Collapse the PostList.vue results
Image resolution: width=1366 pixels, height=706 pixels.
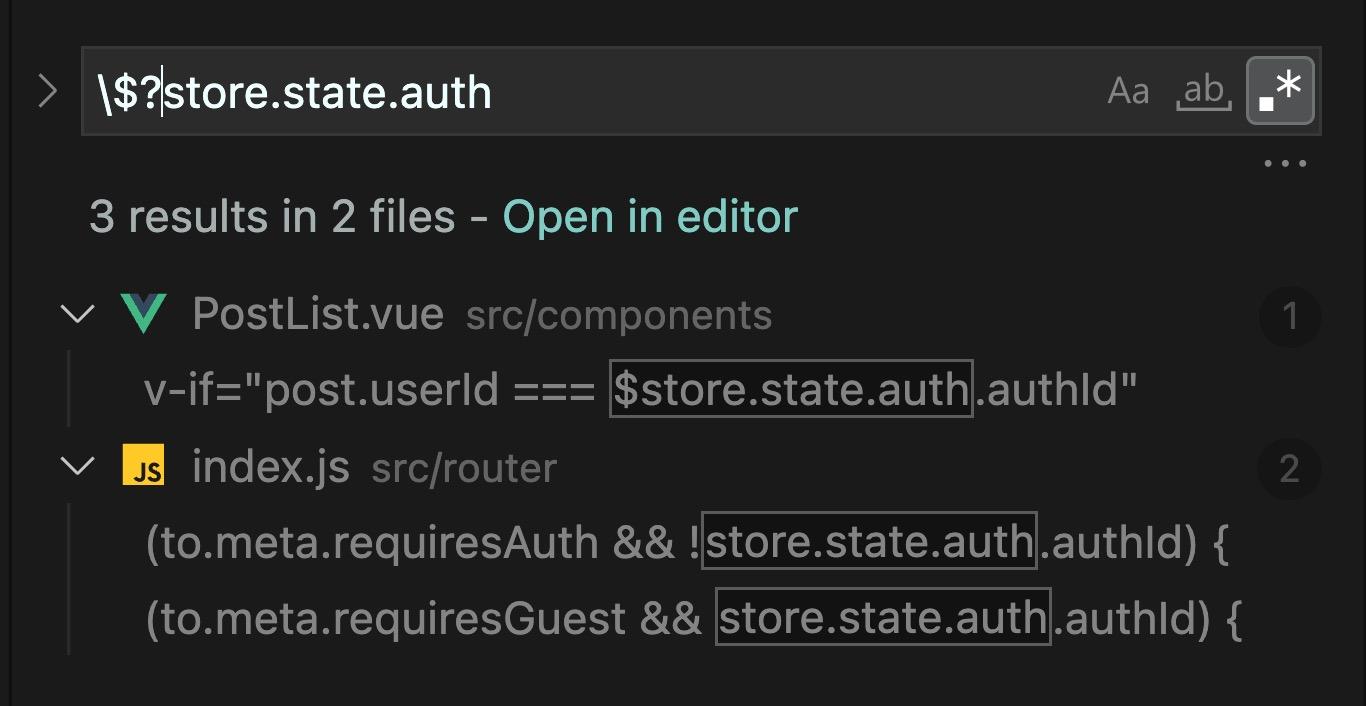click(x=77, y=314)
